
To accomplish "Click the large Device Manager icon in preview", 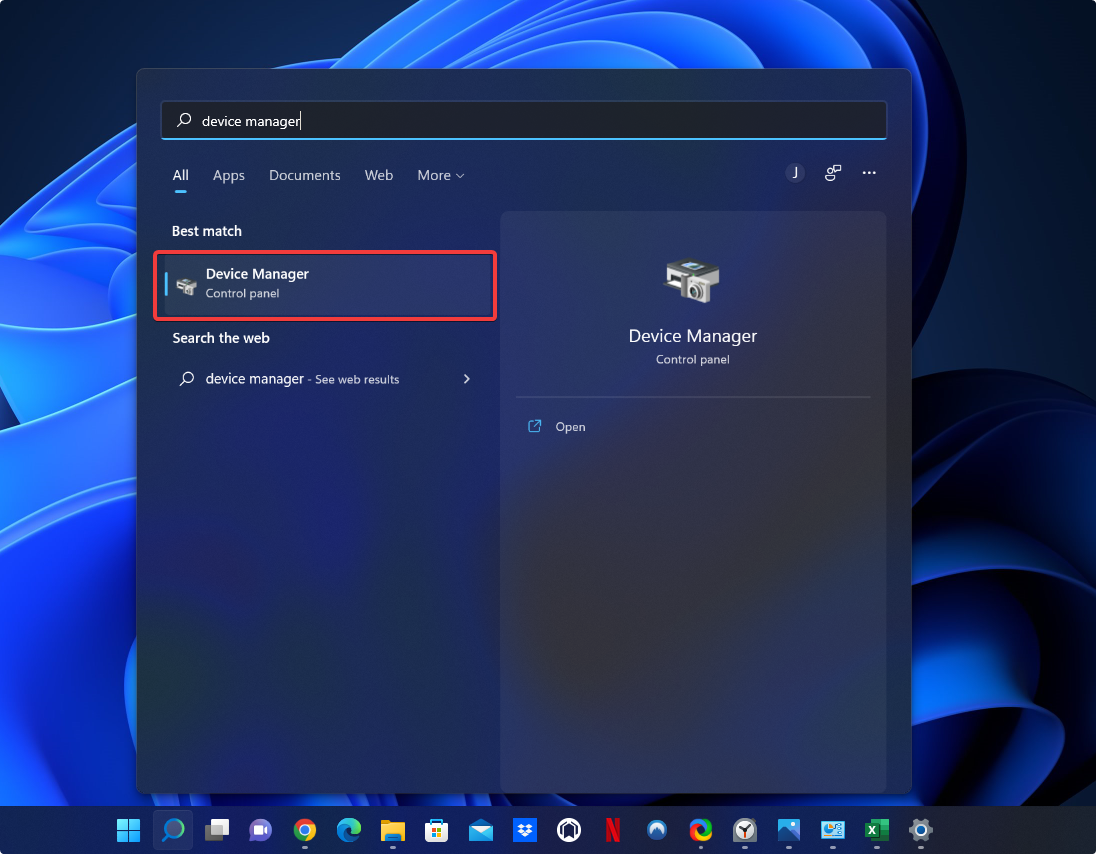I will 691,280.
